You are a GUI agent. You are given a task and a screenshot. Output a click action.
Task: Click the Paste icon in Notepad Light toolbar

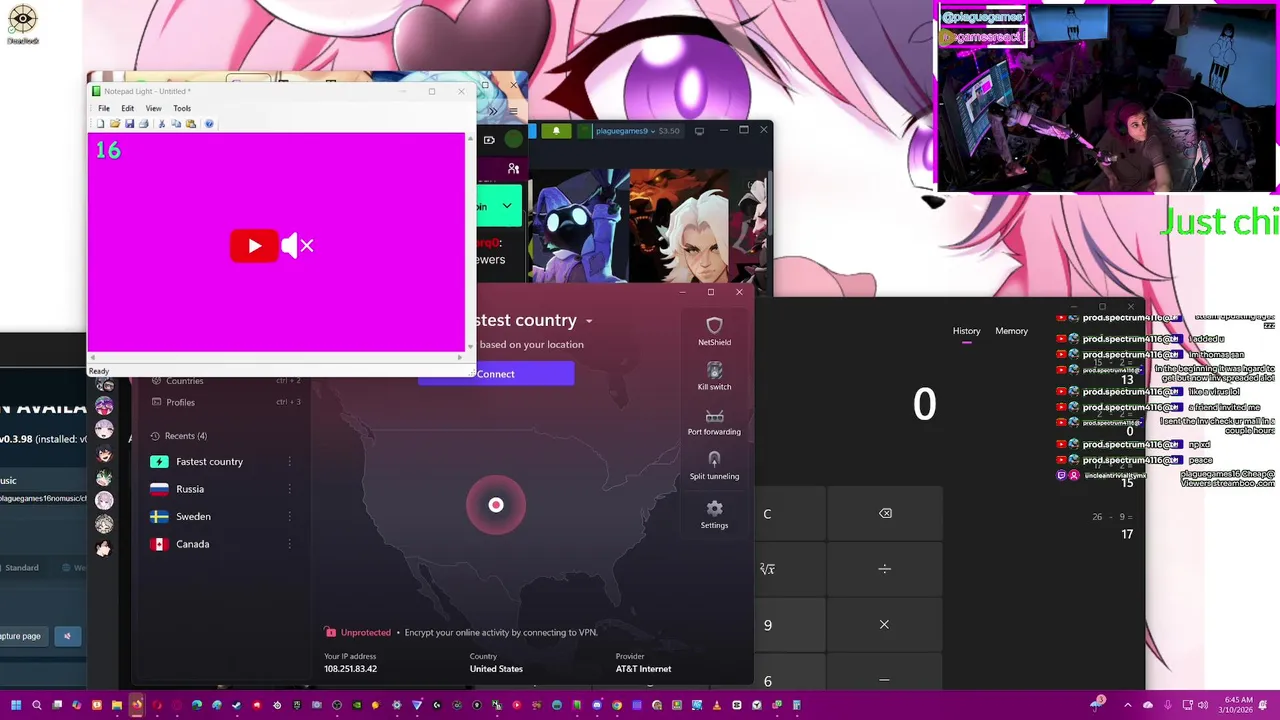click(191, 124)
